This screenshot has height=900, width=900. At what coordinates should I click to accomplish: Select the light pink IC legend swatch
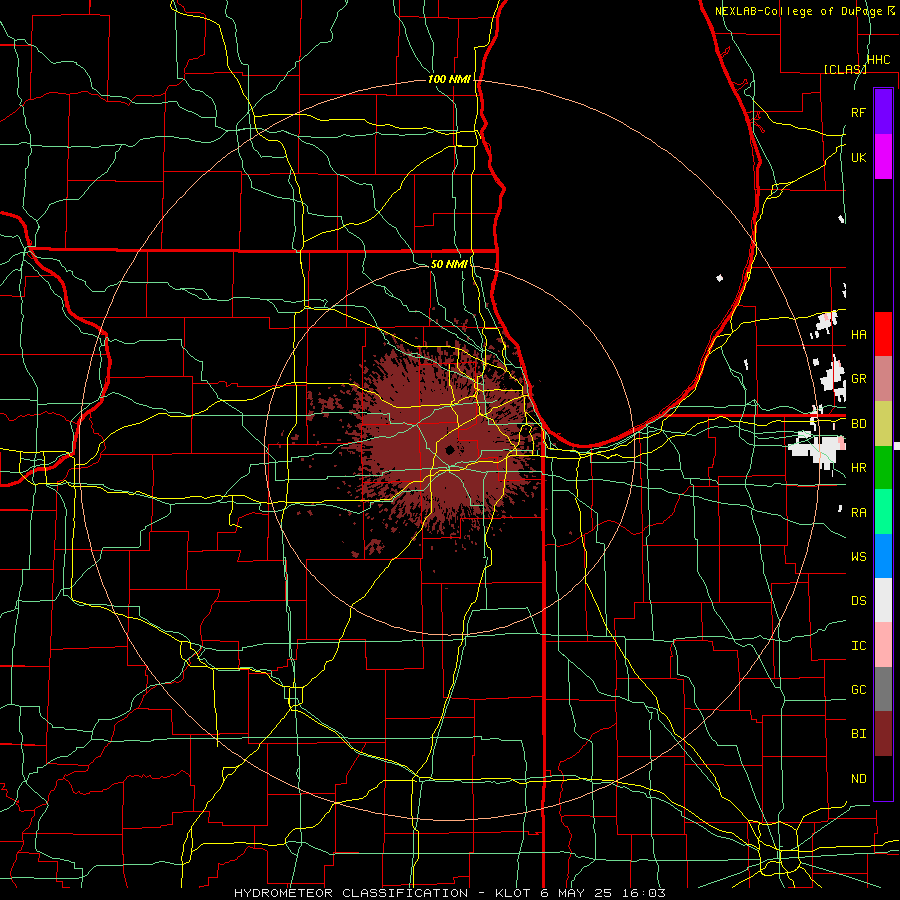[x=883, y=645]
